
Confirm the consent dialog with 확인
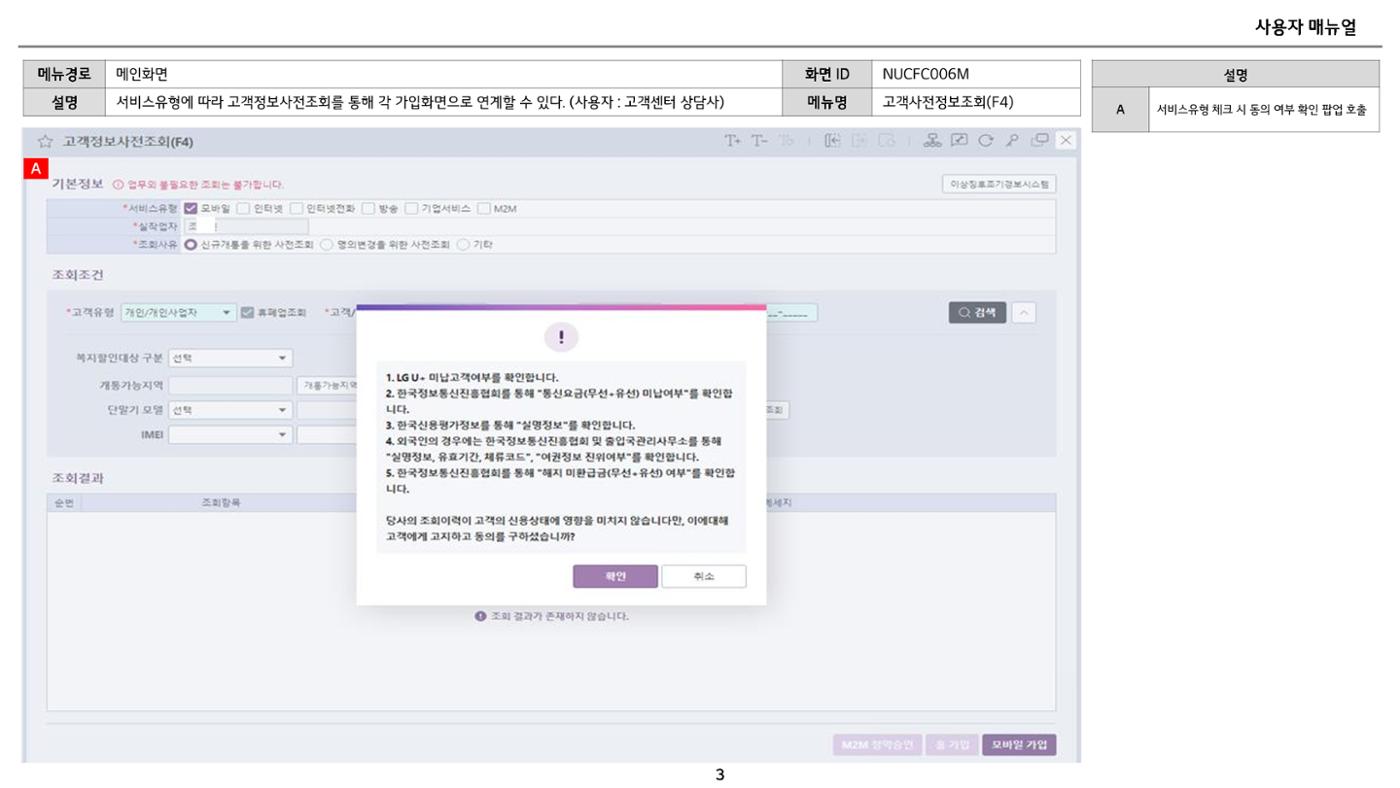coord(615,576)
